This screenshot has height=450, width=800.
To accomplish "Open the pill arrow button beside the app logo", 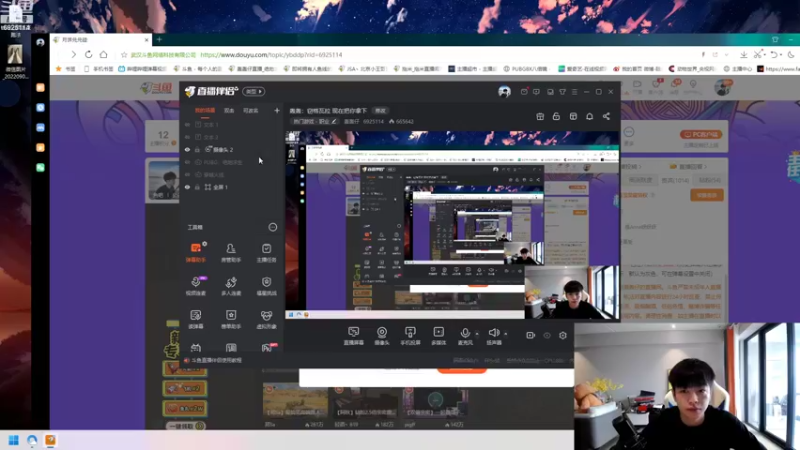I will pos(254,91).
